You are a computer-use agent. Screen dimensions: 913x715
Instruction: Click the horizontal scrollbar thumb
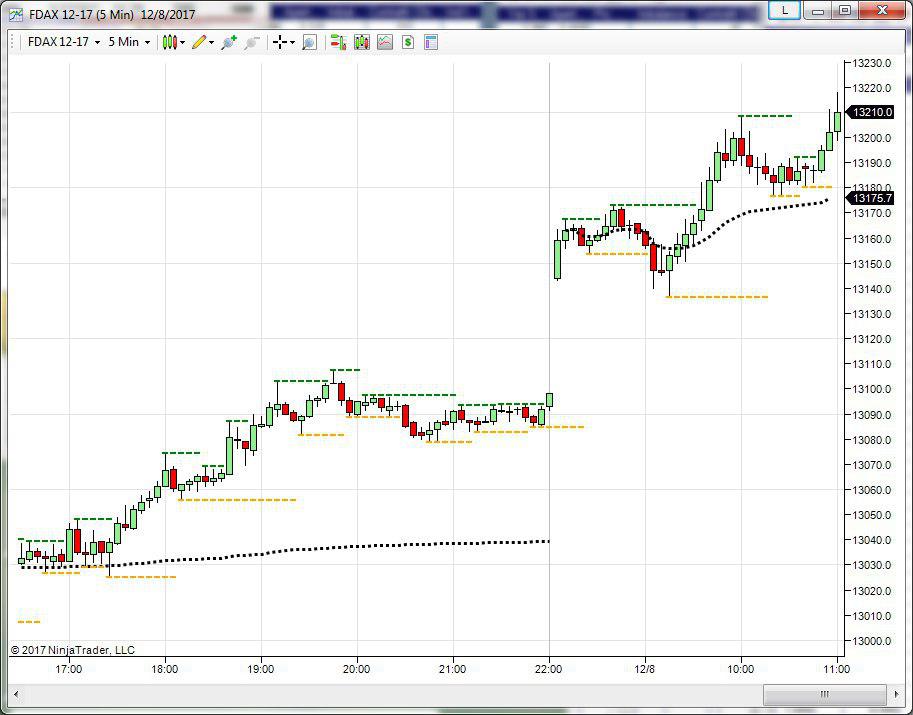pos(824,694)
